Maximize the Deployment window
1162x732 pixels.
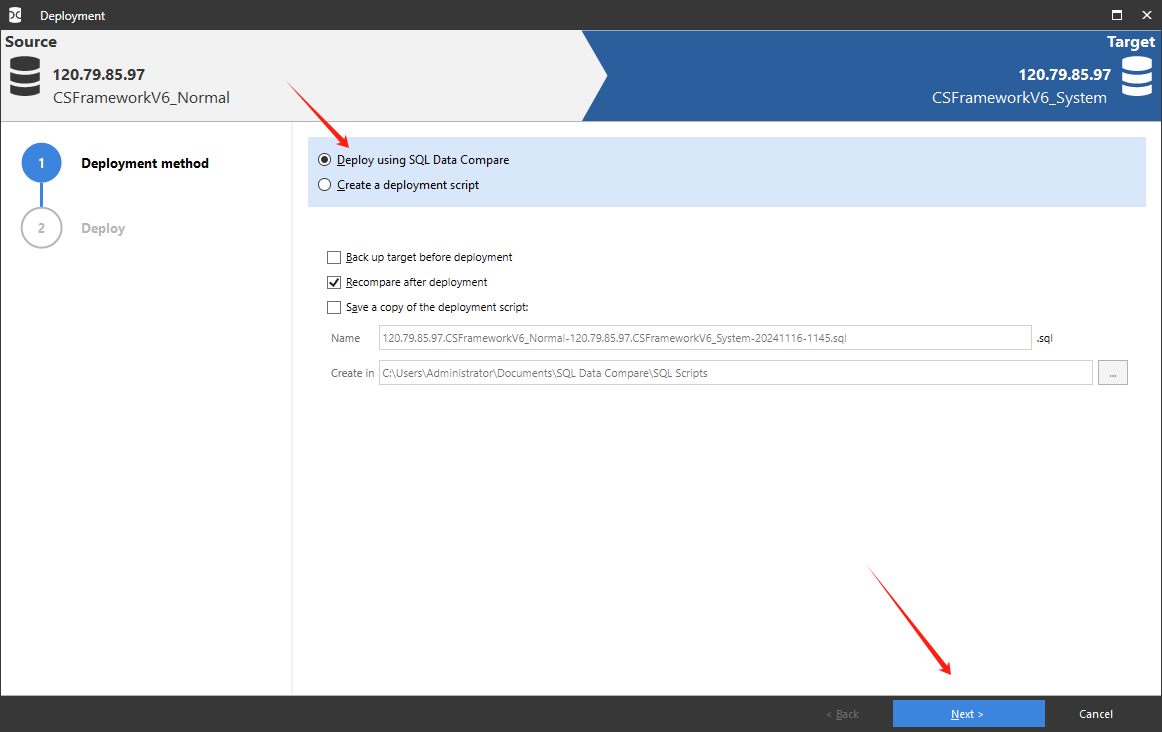coord(1117,15)
